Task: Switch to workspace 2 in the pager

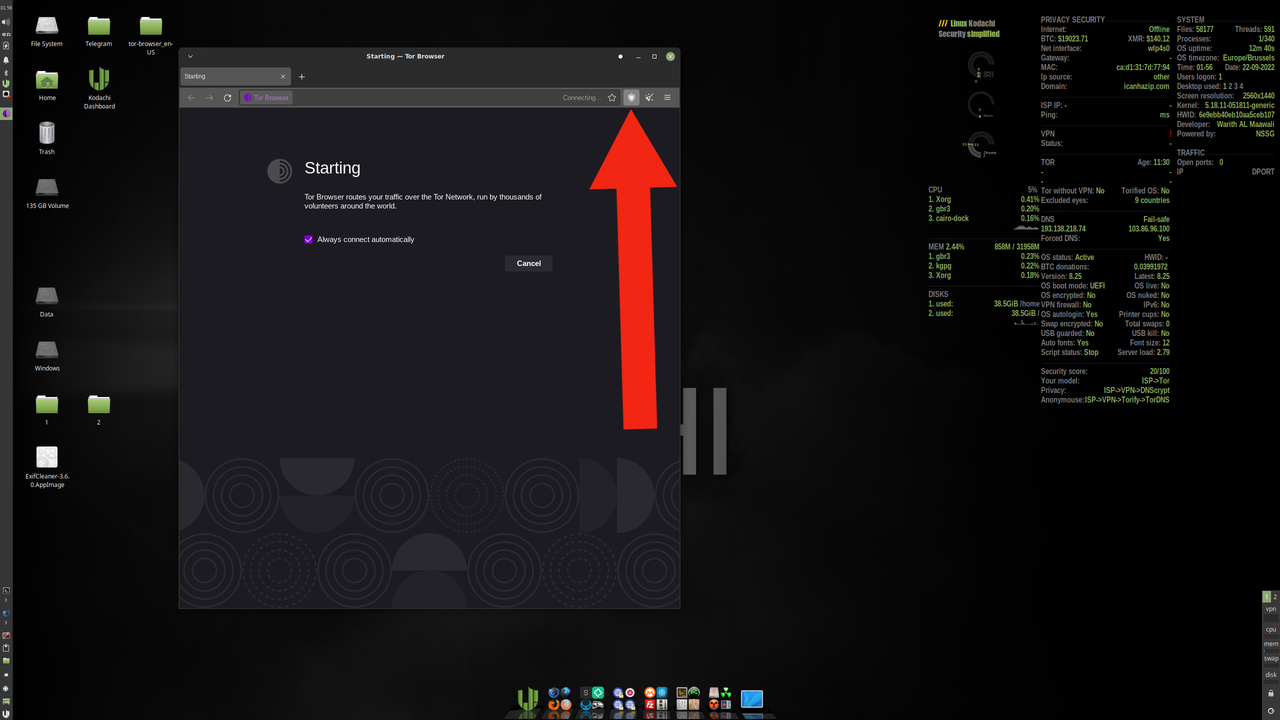Action: [x=1275, y=597]
